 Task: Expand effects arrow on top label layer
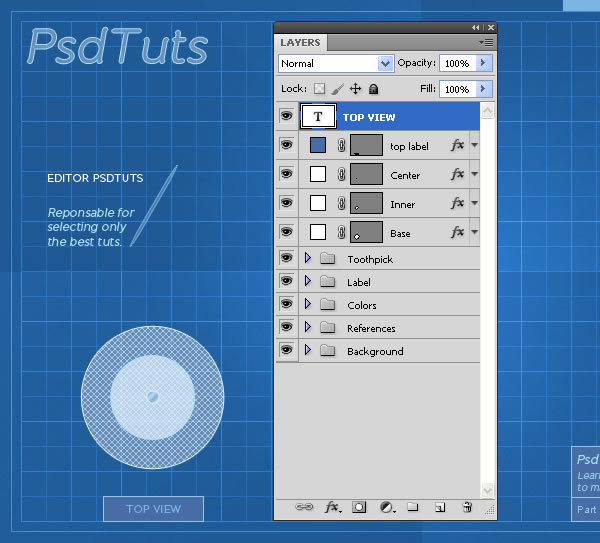point(474,145)
